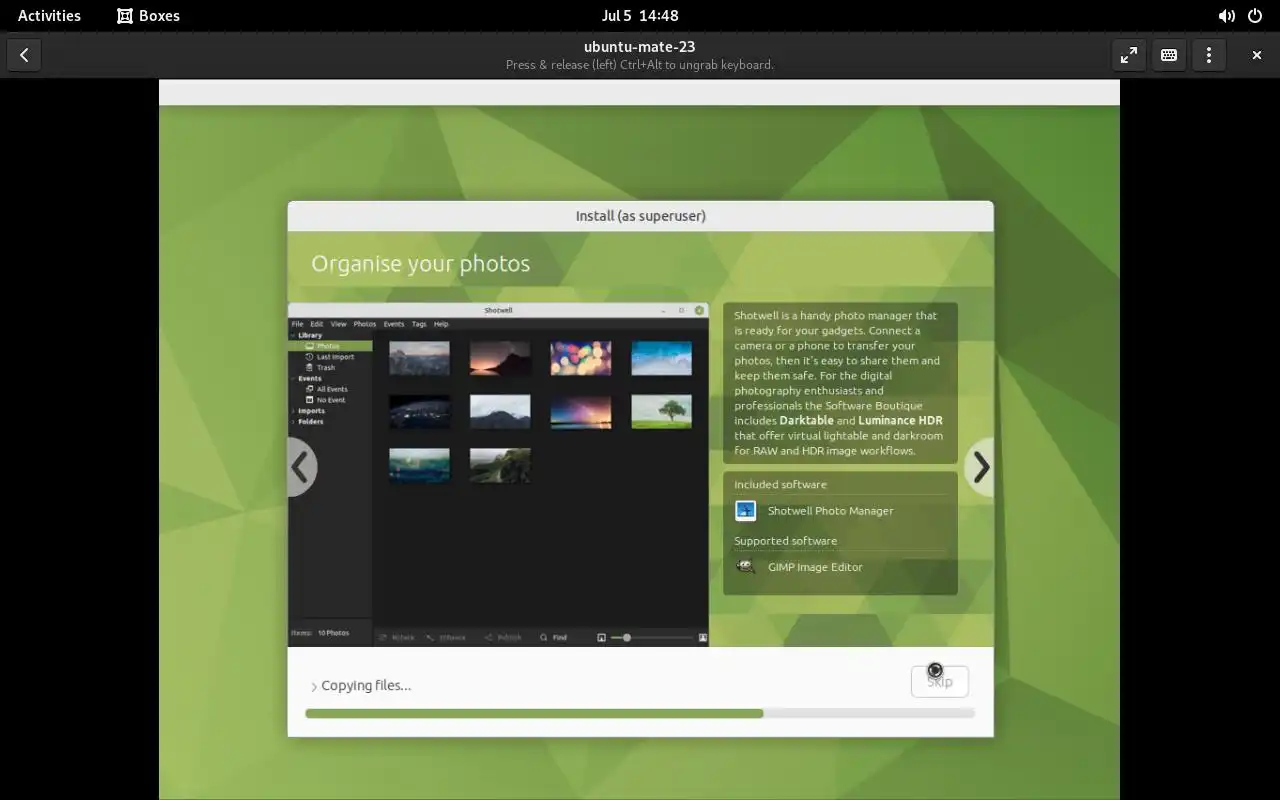This screenshot has height=800, width=1280.
Task: Open the power menu in the top bar
Action: click(1255, 16)
